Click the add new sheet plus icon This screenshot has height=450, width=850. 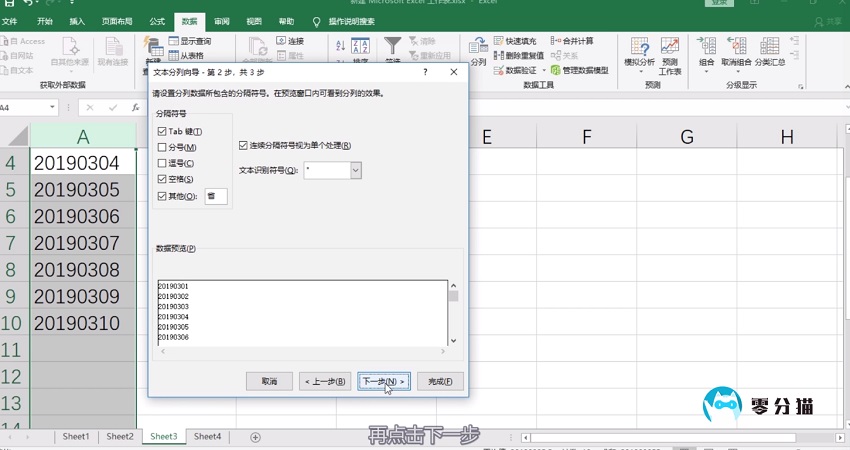tap(255, 437)
